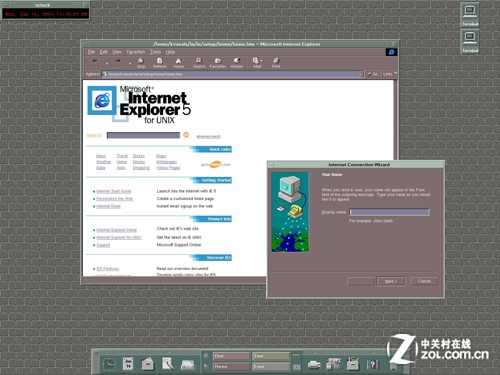Image resolution: width=500 pixels, height=375 pixels.
Task: Reload page with the Refresh icon
Action: [x=160, y=62]
